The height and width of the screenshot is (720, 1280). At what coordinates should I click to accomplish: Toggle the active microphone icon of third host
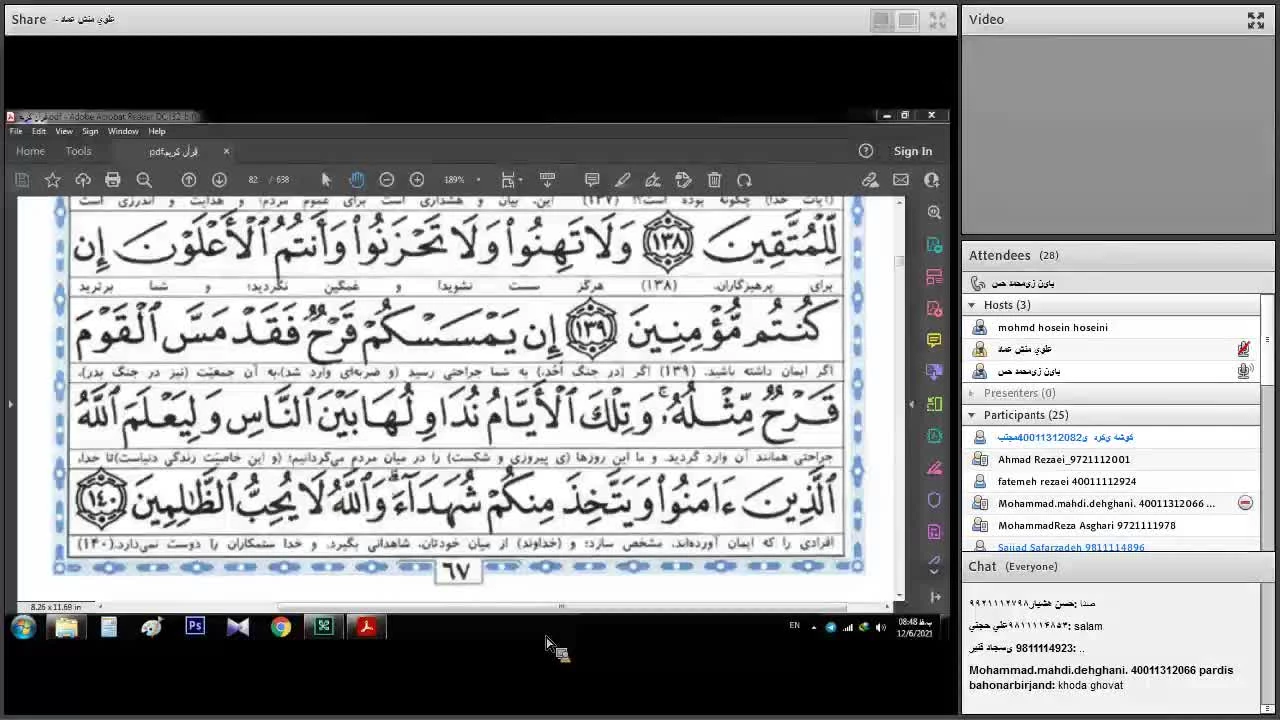[x=1243, y=371]
